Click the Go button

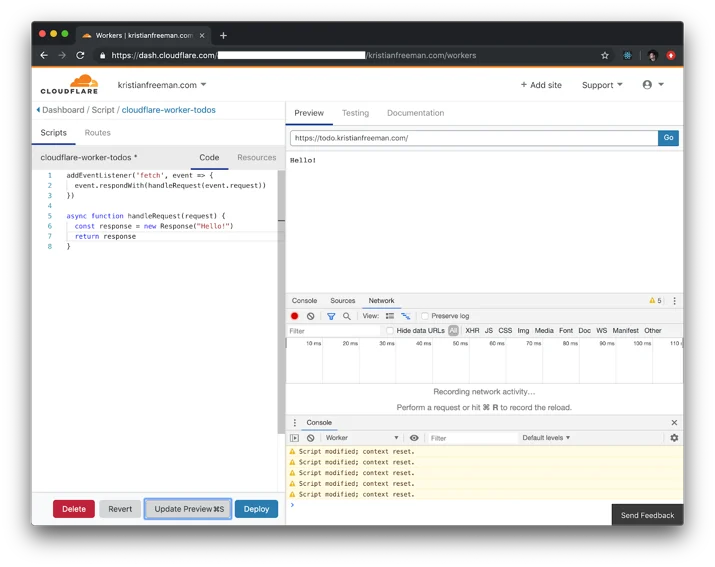click(x=668, y=138)
